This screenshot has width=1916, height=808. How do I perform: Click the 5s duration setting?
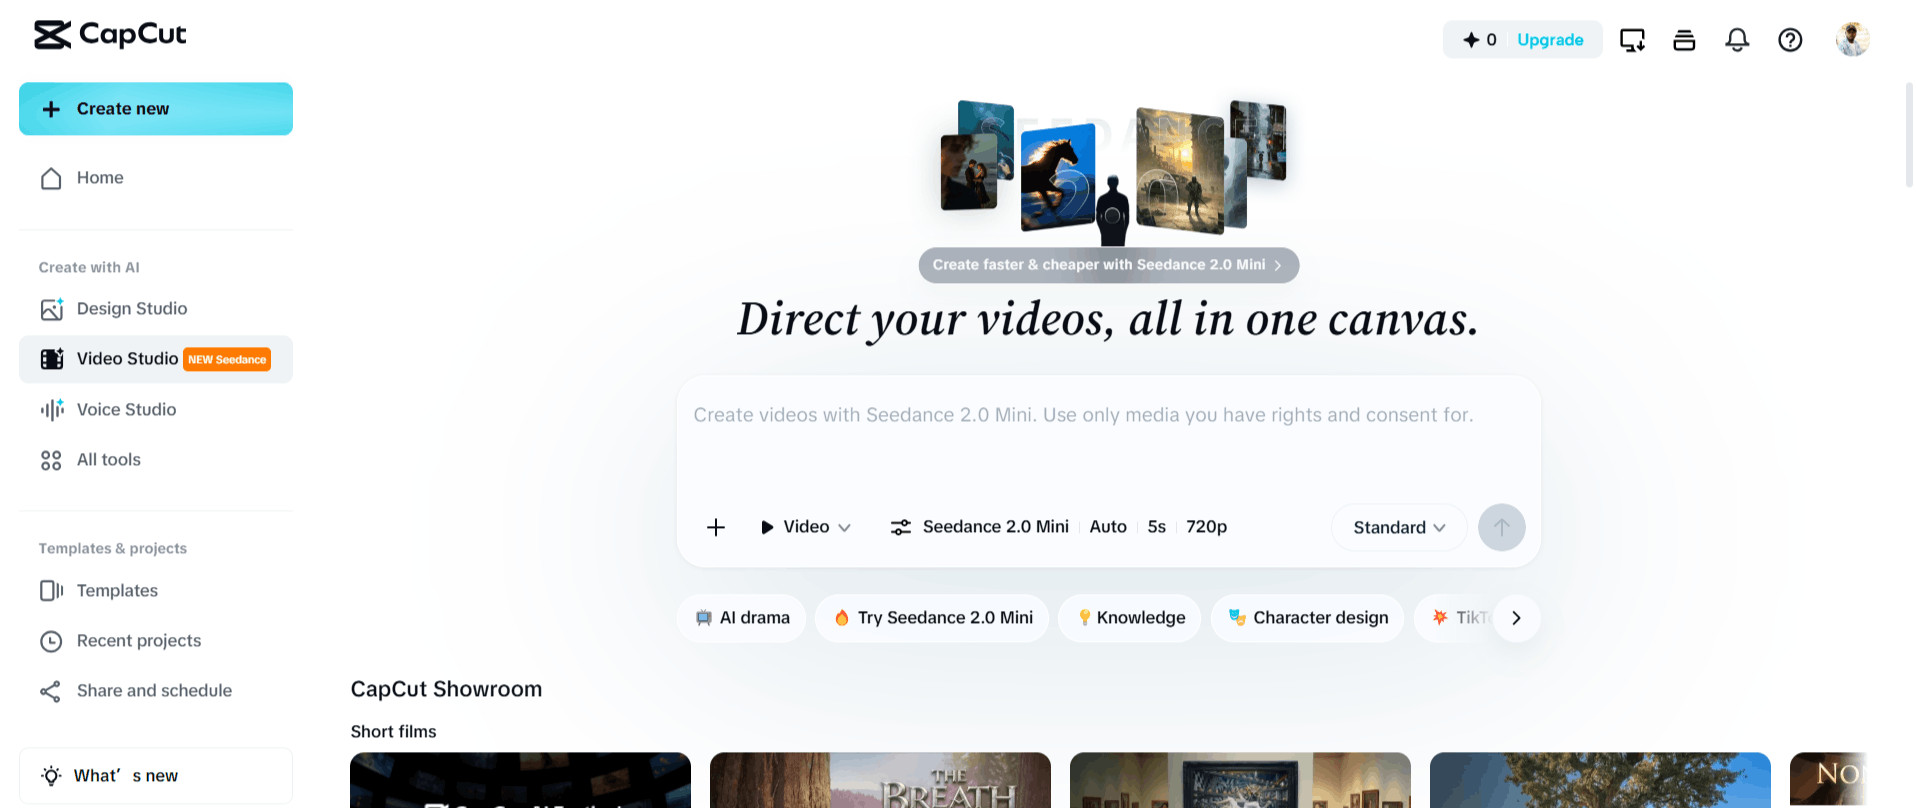pos(1157,527)
